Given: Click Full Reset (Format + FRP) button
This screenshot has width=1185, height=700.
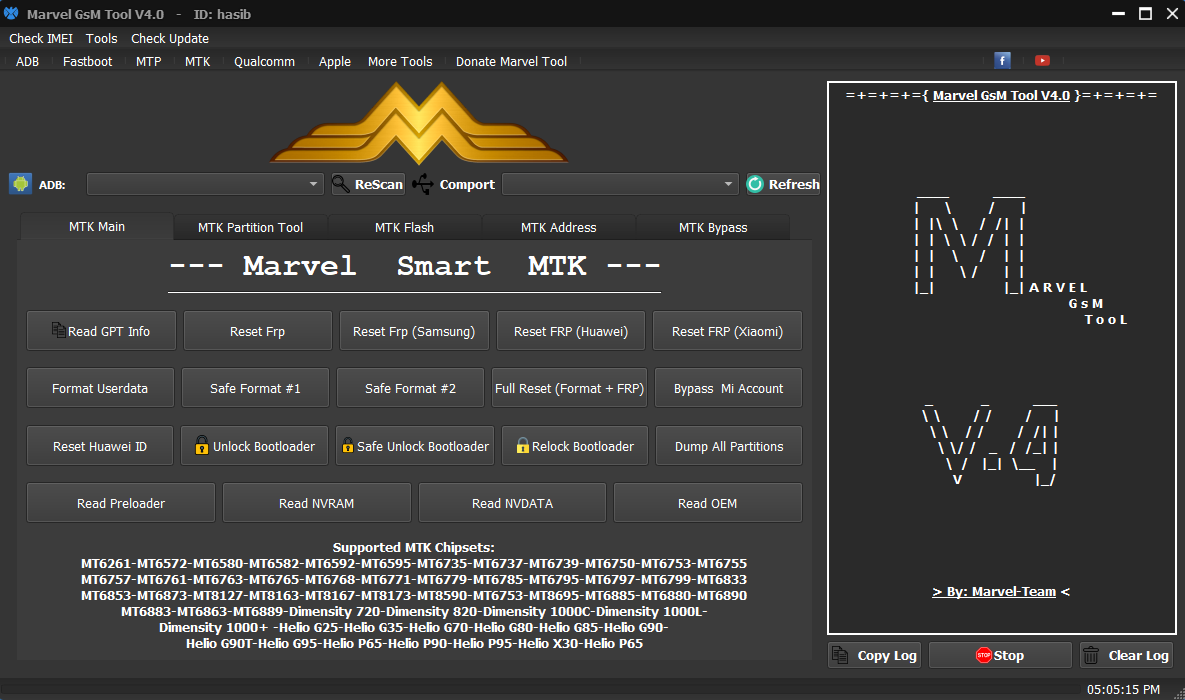Looking at the screenshot, I should click(569, 388).
